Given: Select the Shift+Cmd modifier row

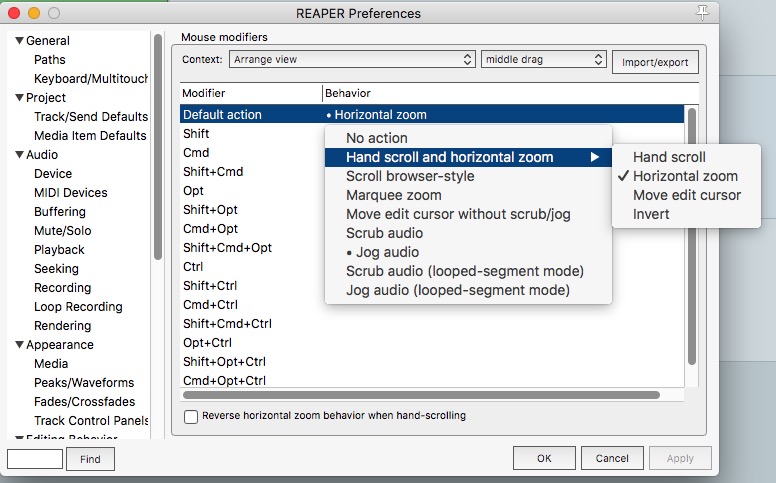Looking at the screenshot, I should (213, 172).
